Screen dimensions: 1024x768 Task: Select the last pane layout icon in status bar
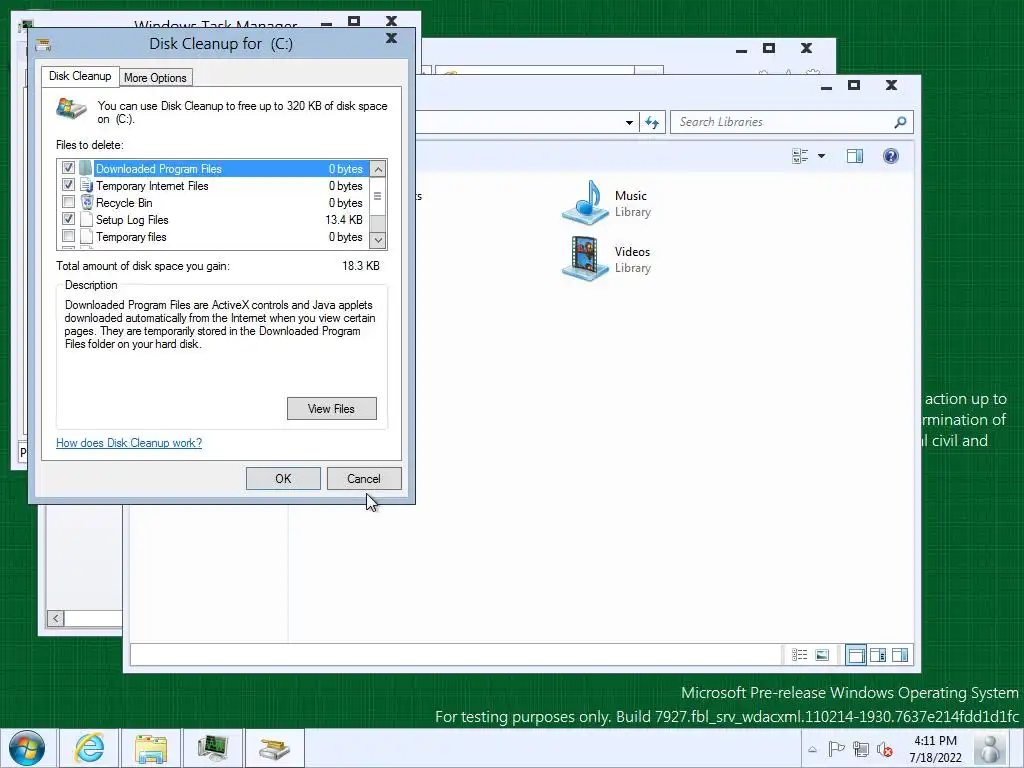click(x=900, y=655)
